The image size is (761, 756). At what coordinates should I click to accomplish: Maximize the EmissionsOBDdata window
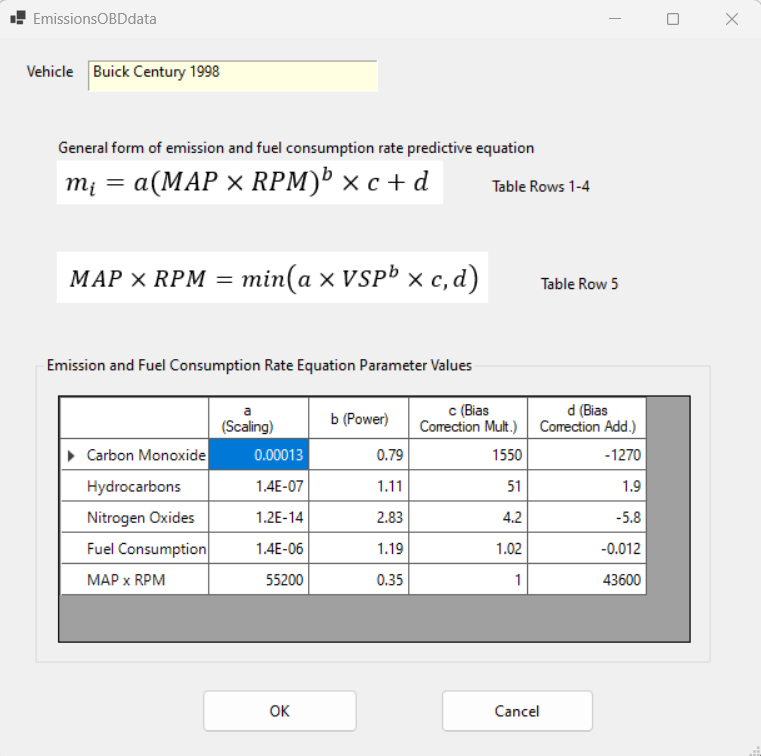[673, 19]
